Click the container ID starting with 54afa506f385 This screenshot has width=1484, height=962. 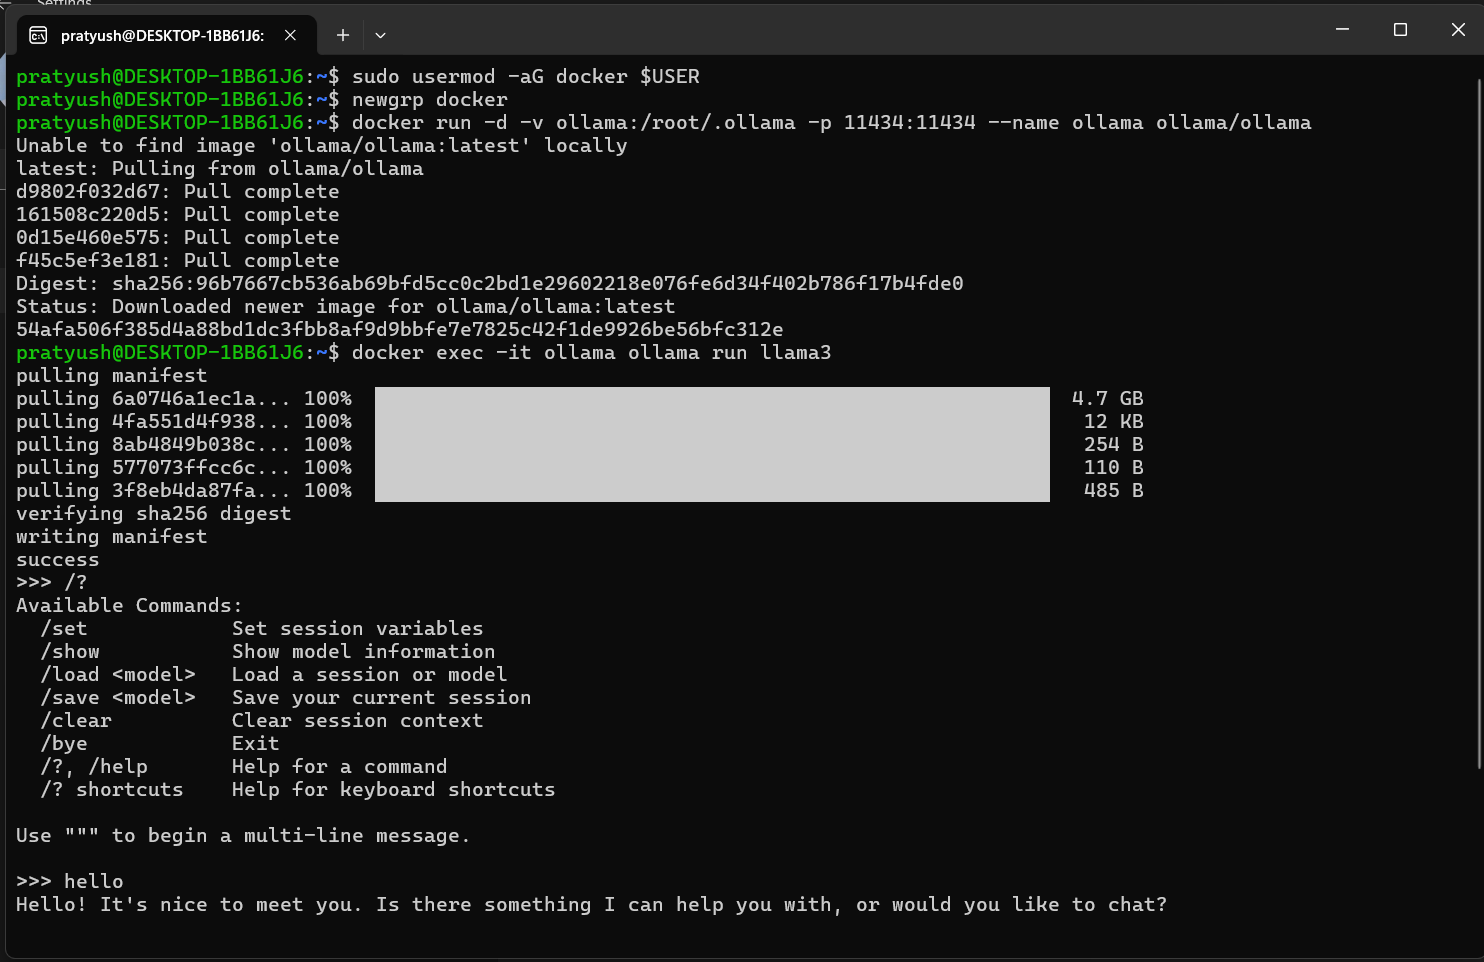(400, 330)
